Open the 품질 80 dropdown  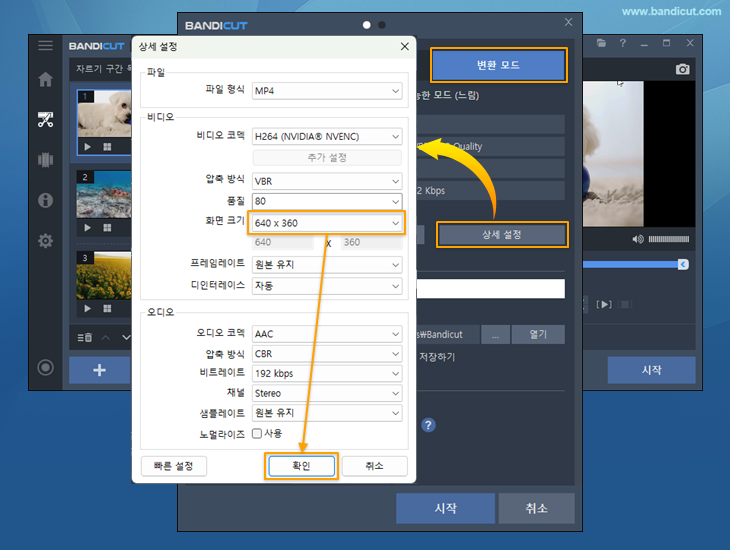click(327, 201)
